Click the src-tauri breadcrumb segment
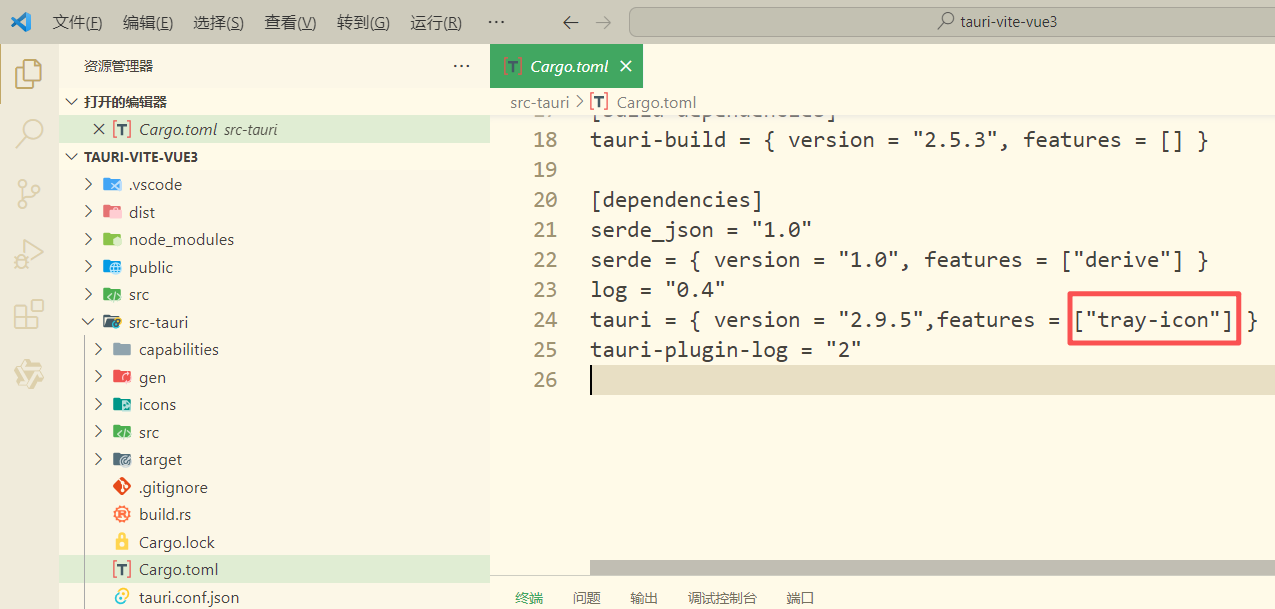1275x609 pixels. [x=539, y=102]
